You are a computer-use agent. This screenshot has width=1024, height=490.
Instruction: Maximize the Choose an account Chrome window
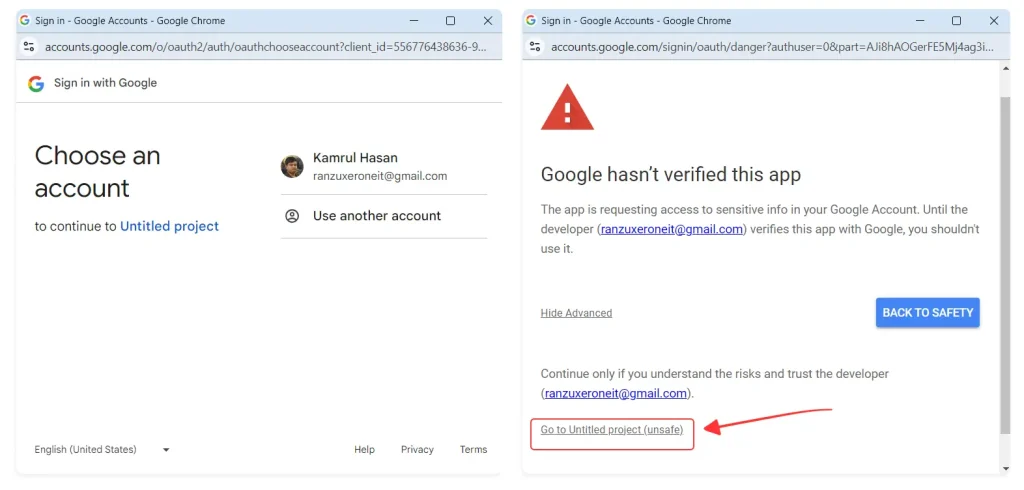click(450, 20)
